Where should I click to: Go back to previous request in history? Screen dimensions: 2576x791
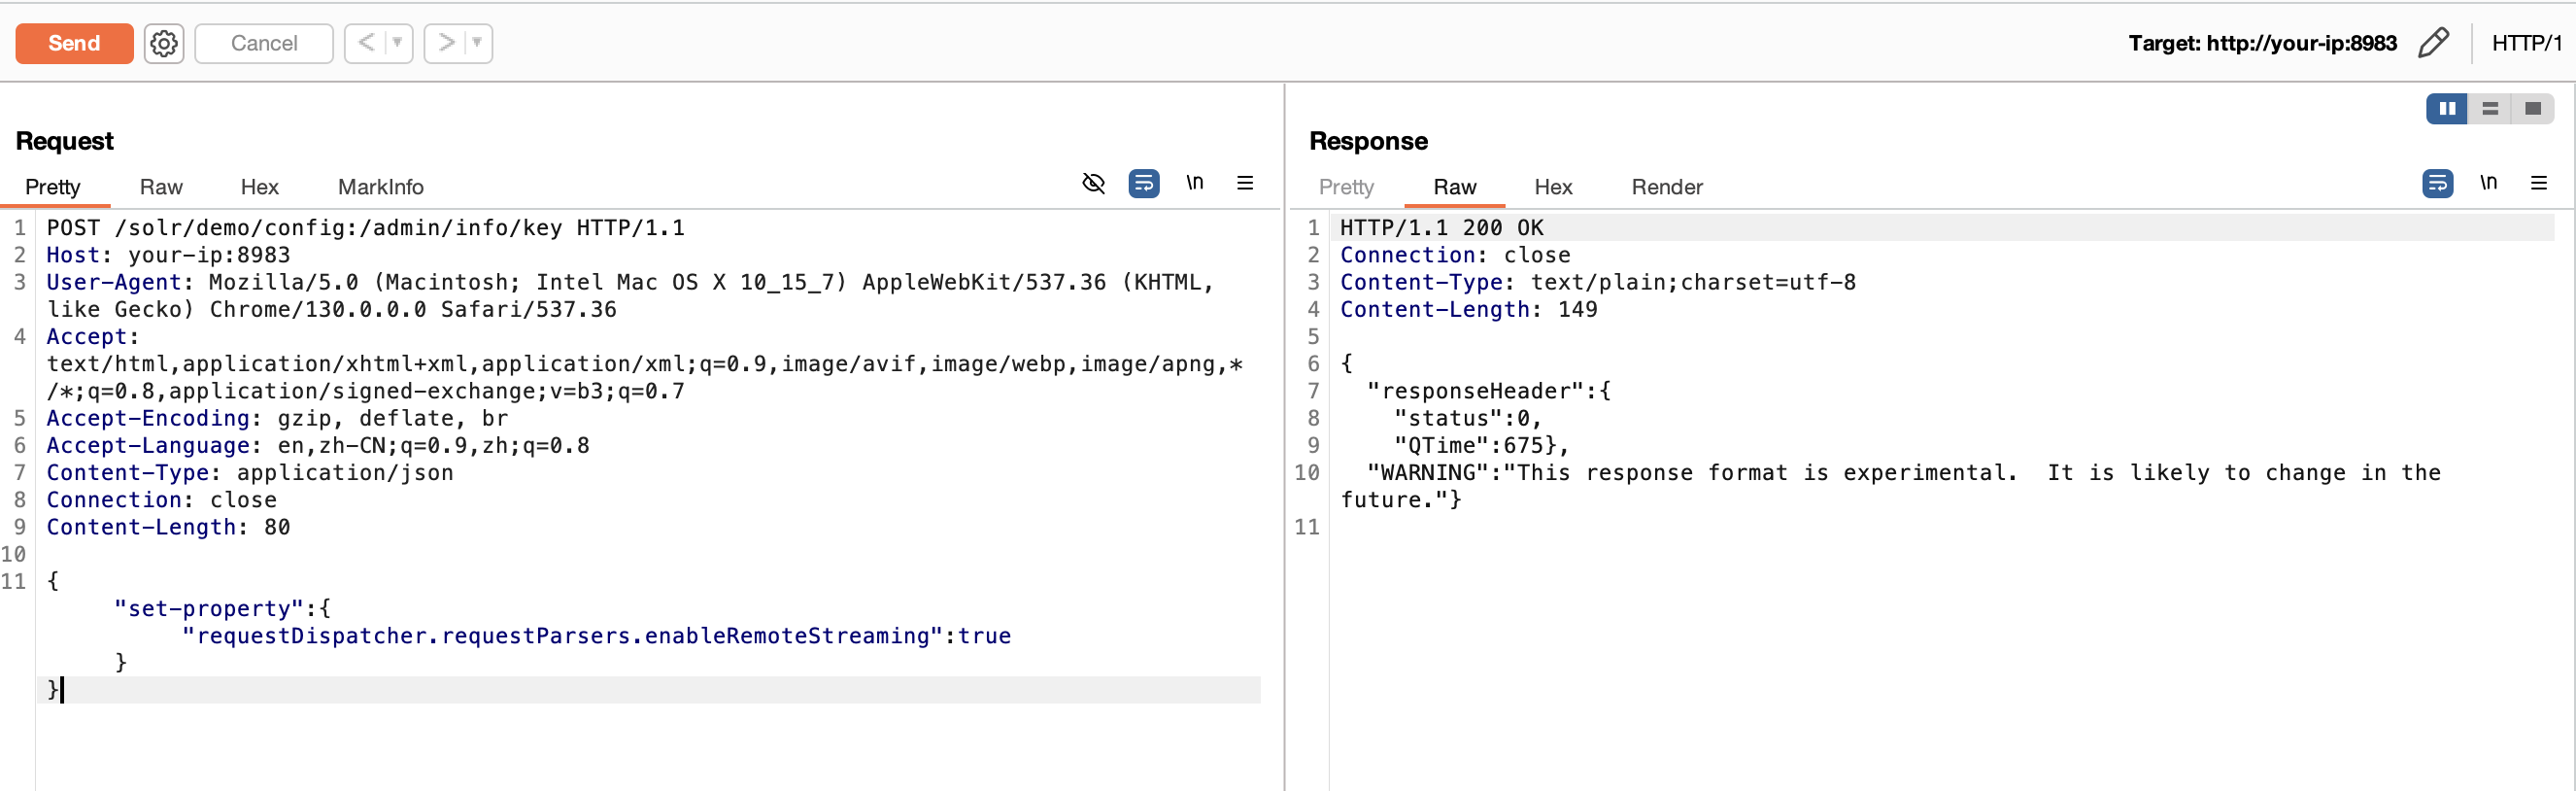pos(366,43)
